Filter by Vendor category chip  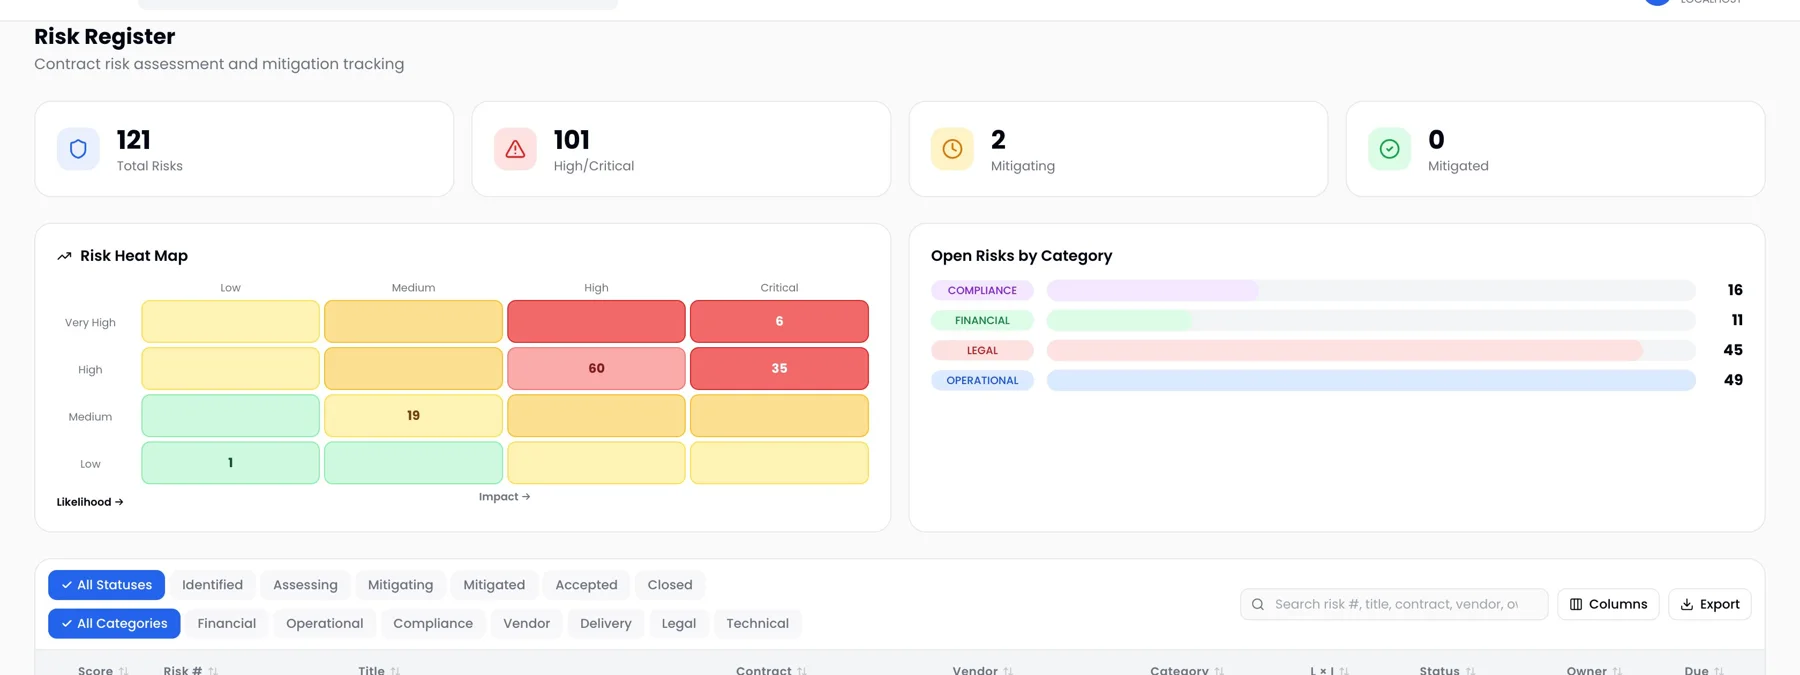pyautogui.click(x=527, y=623)
